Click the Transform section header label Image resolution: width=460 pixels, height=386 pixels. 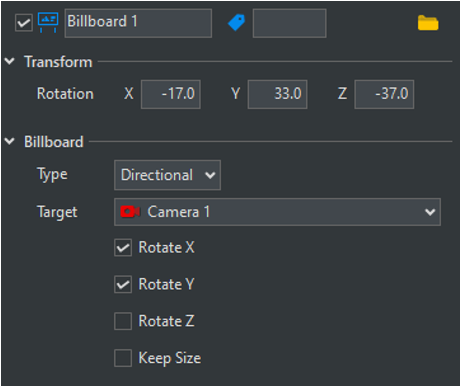click(x=58, y=62)
